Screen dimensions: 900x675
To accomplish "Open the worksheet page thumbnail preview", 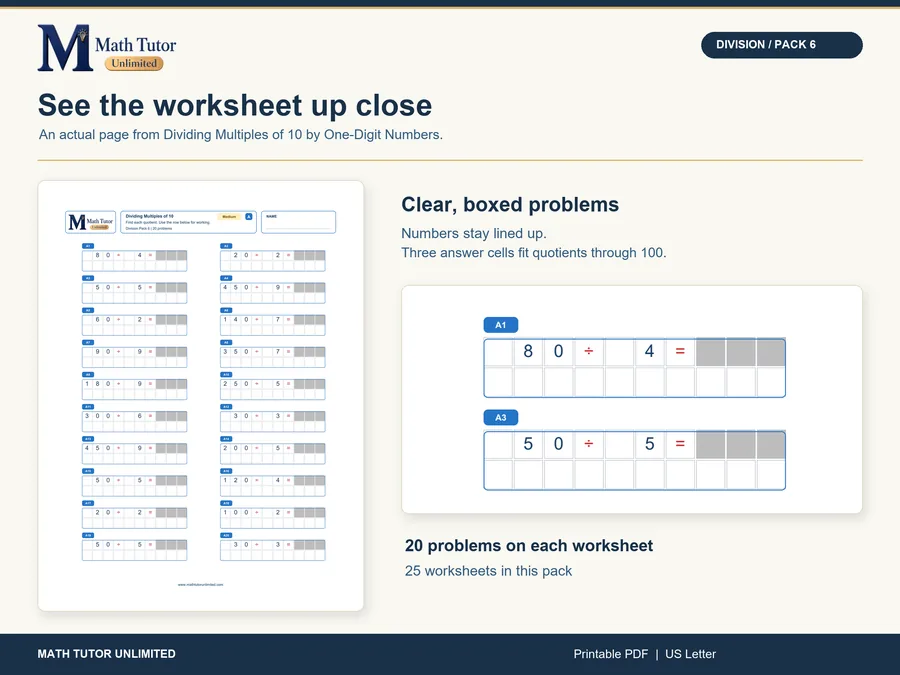I will coord(201,395).
